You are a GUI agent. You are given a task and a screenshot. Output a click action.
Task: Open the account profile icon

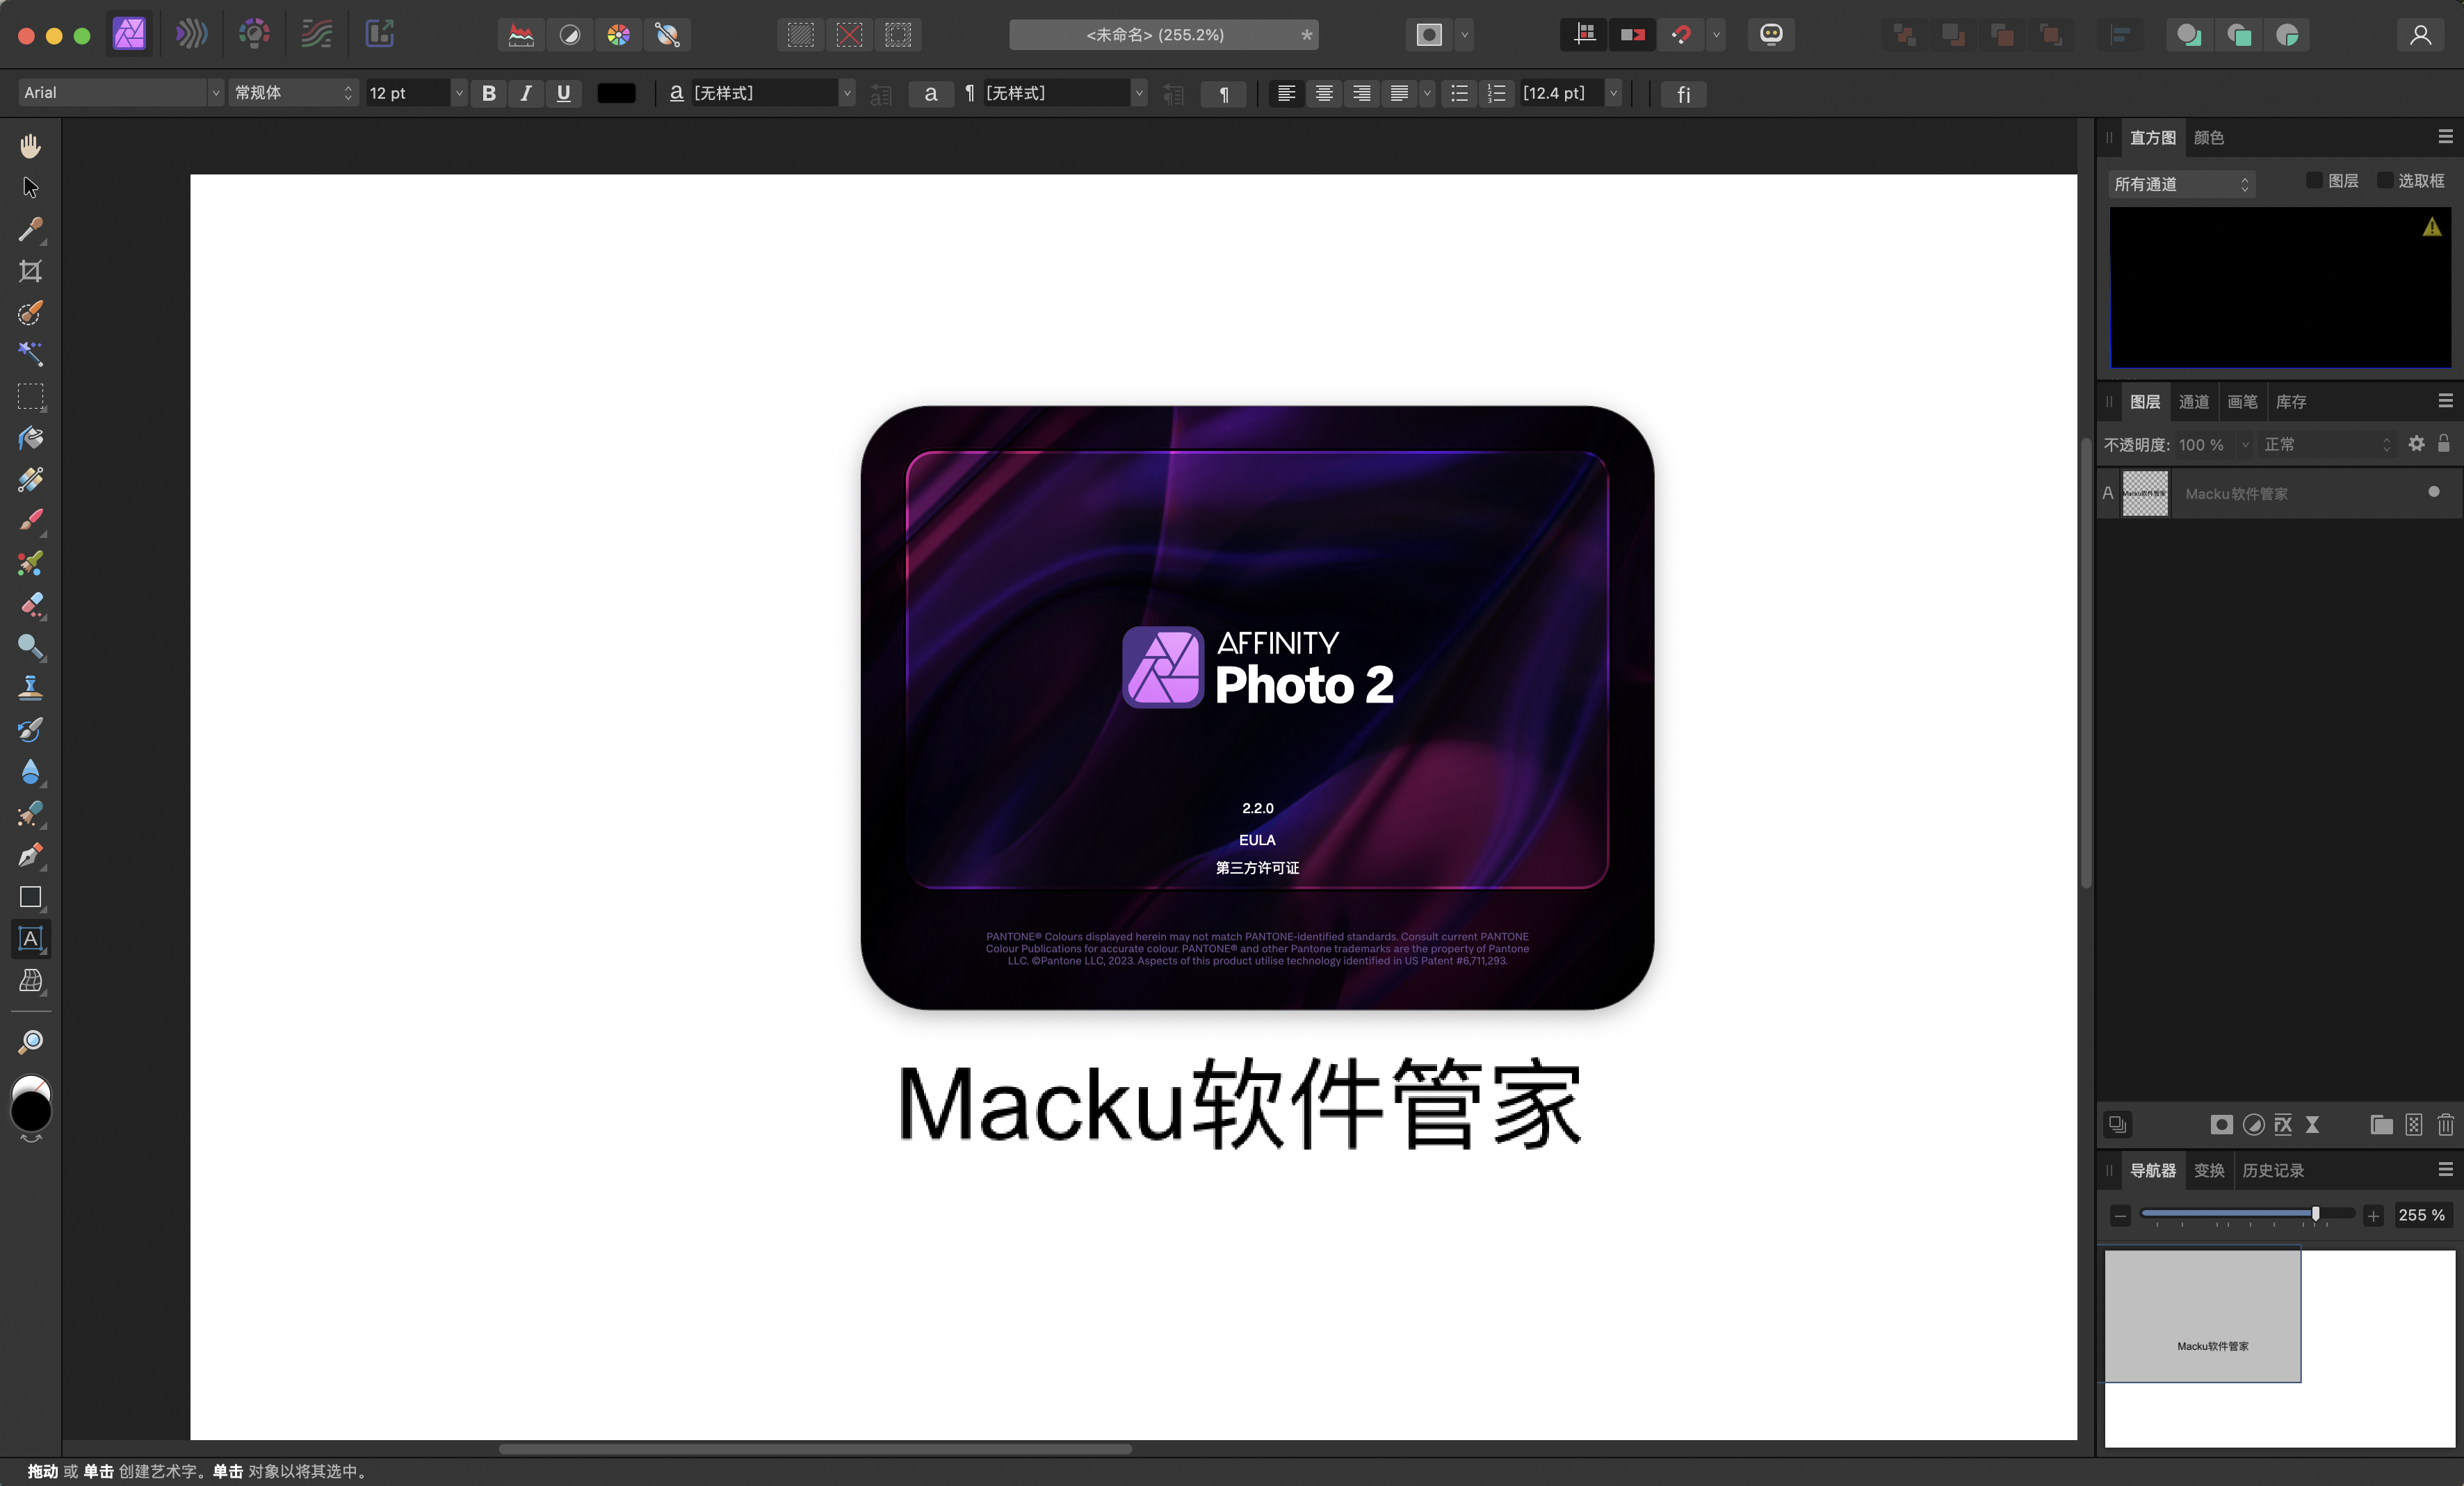point(2420,35)
